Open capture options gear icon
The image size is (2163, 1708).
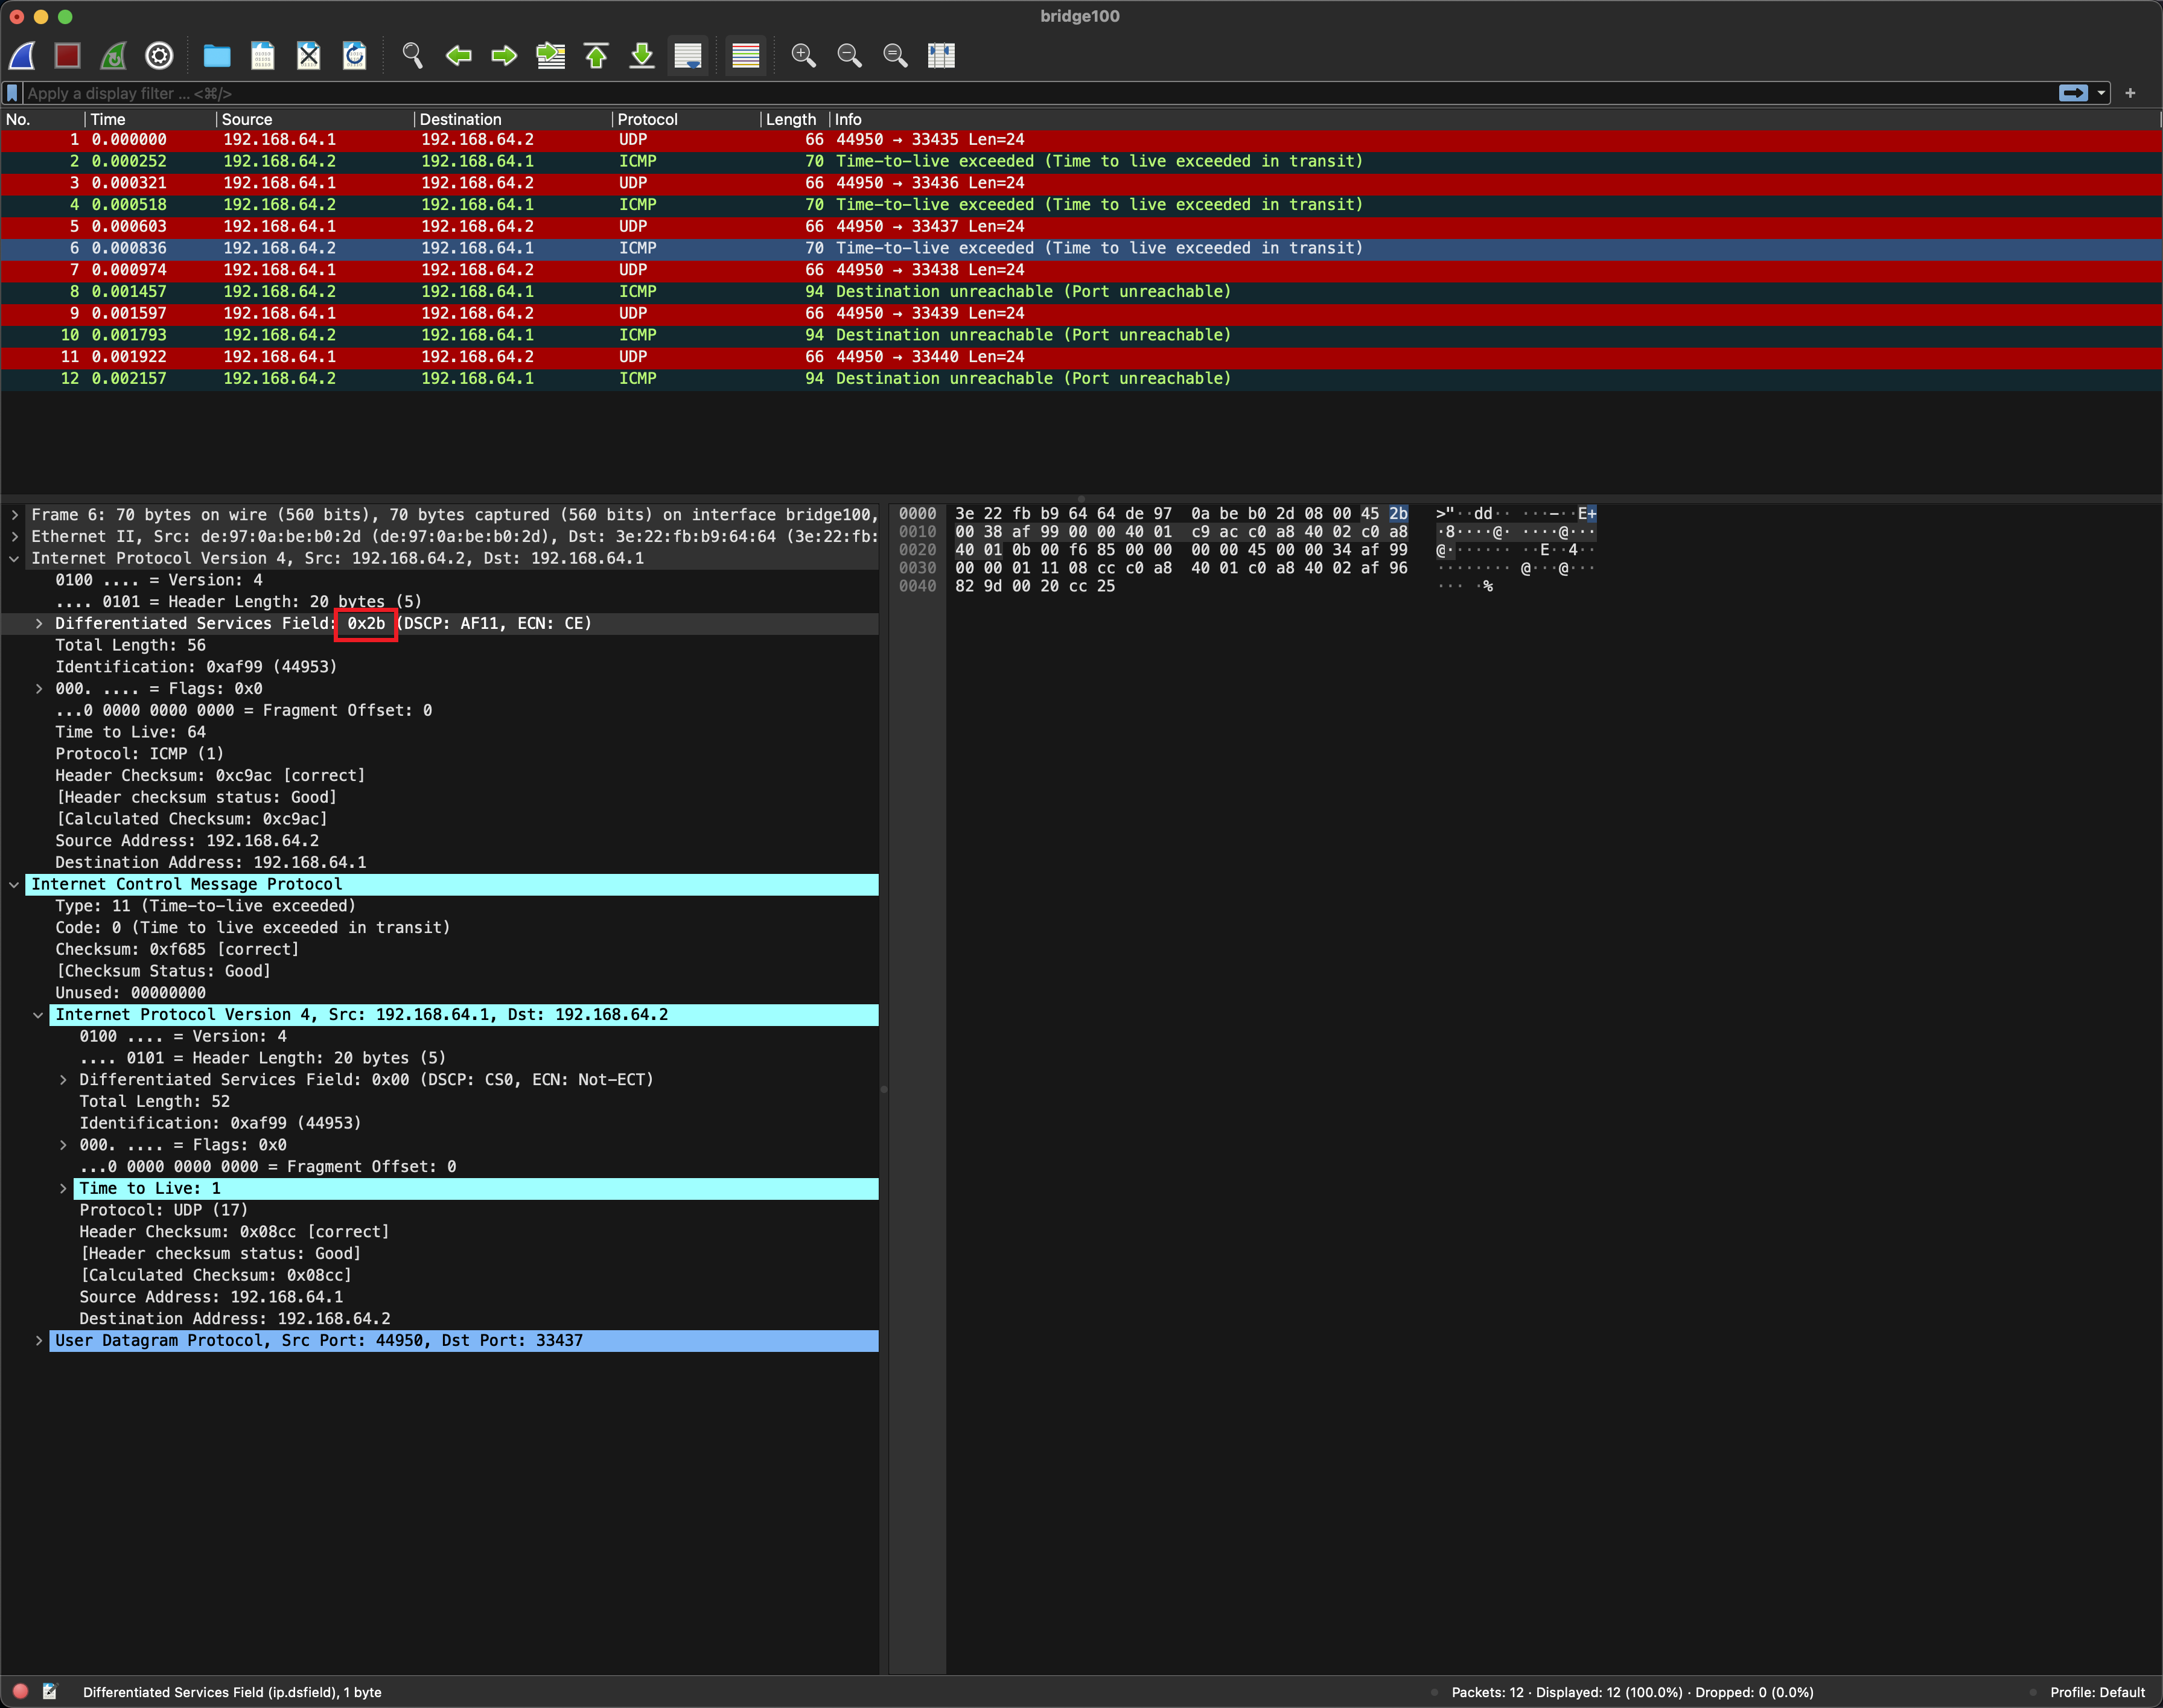pos(159,55)
